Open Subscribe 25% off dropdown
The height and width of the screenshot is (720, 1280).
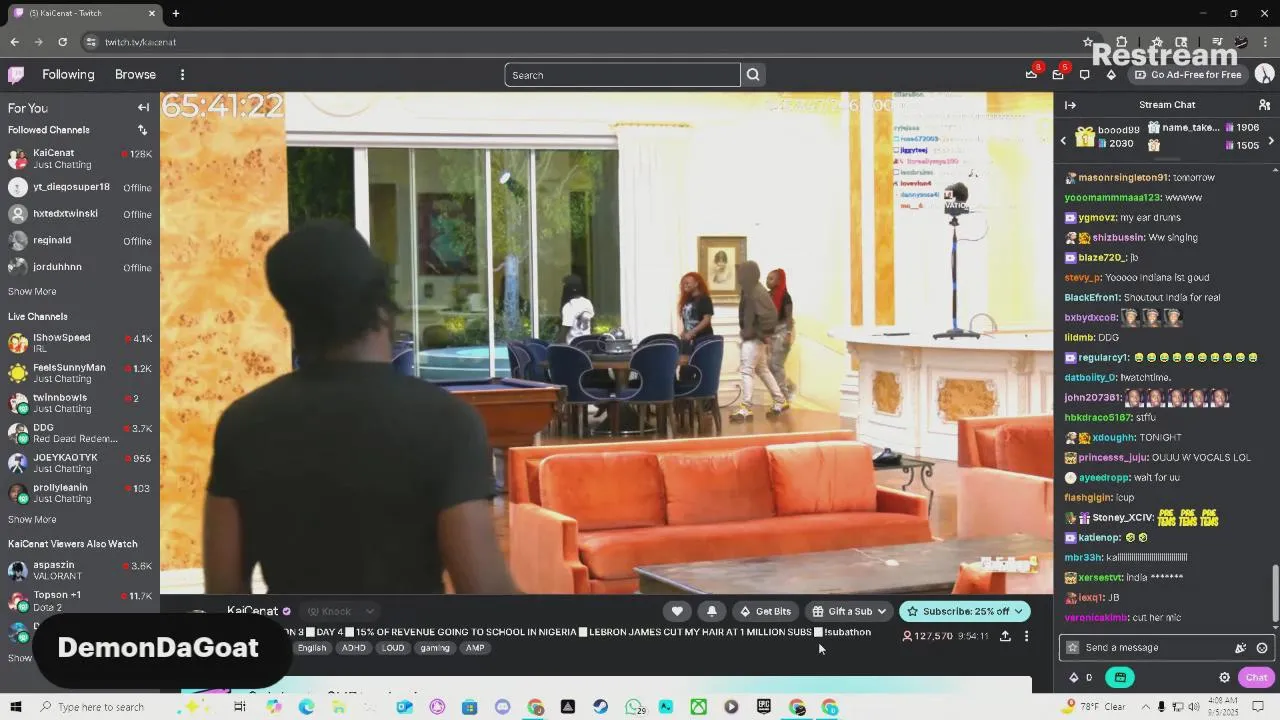click(x=965, y=611)
